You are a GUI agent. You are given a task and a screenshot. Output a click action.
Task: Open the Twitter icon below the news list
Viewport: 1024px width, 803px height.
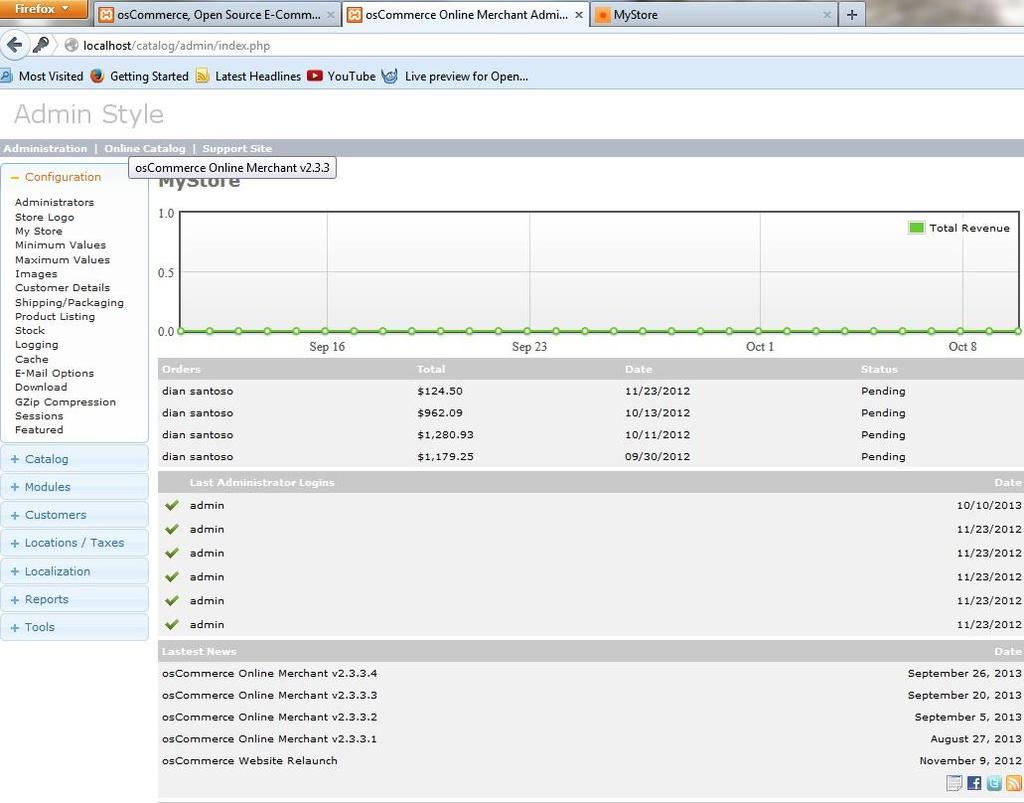[994, 782]
